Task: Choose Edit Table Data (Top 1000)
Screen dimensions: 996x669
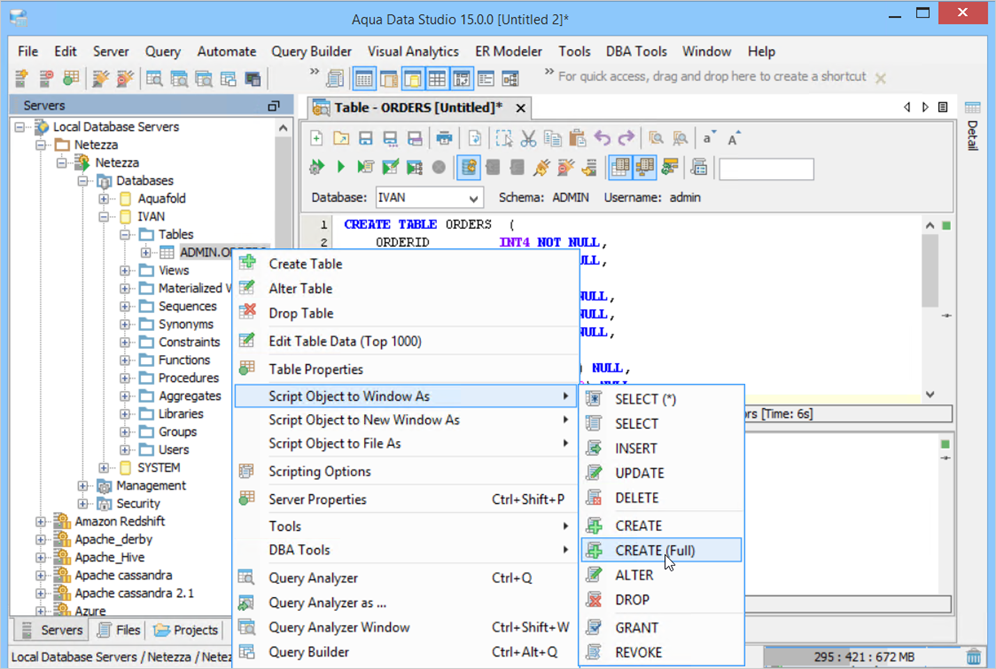Action: click(x=405, y=341)
